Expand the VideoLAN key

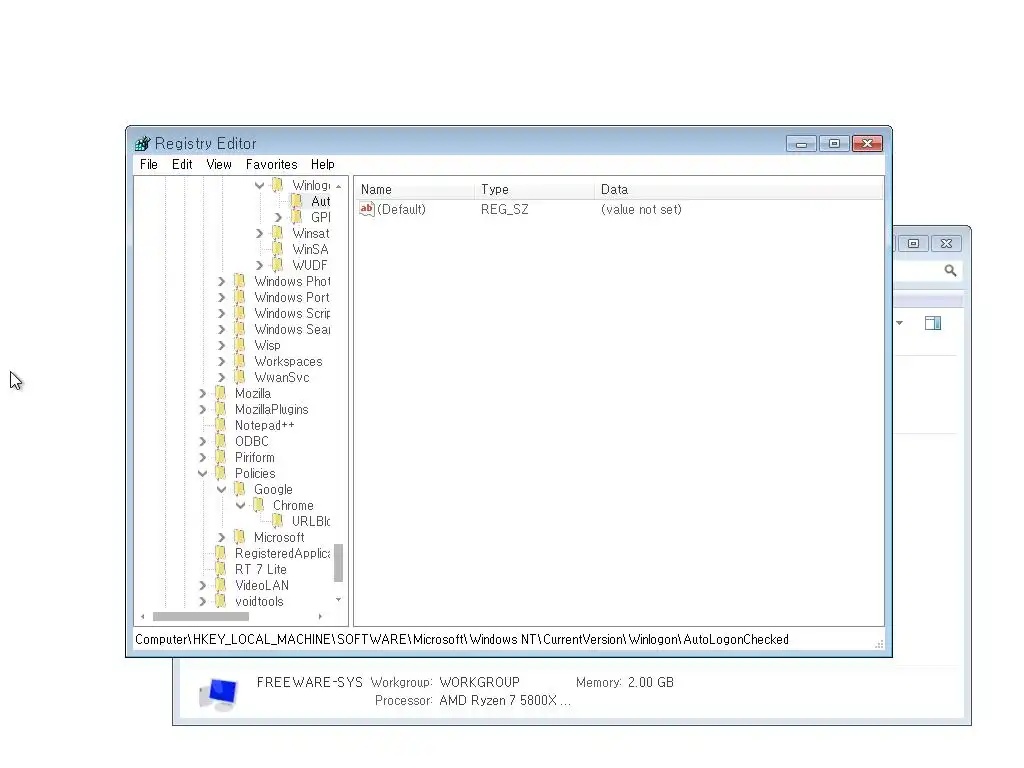[x=202, y=585]
